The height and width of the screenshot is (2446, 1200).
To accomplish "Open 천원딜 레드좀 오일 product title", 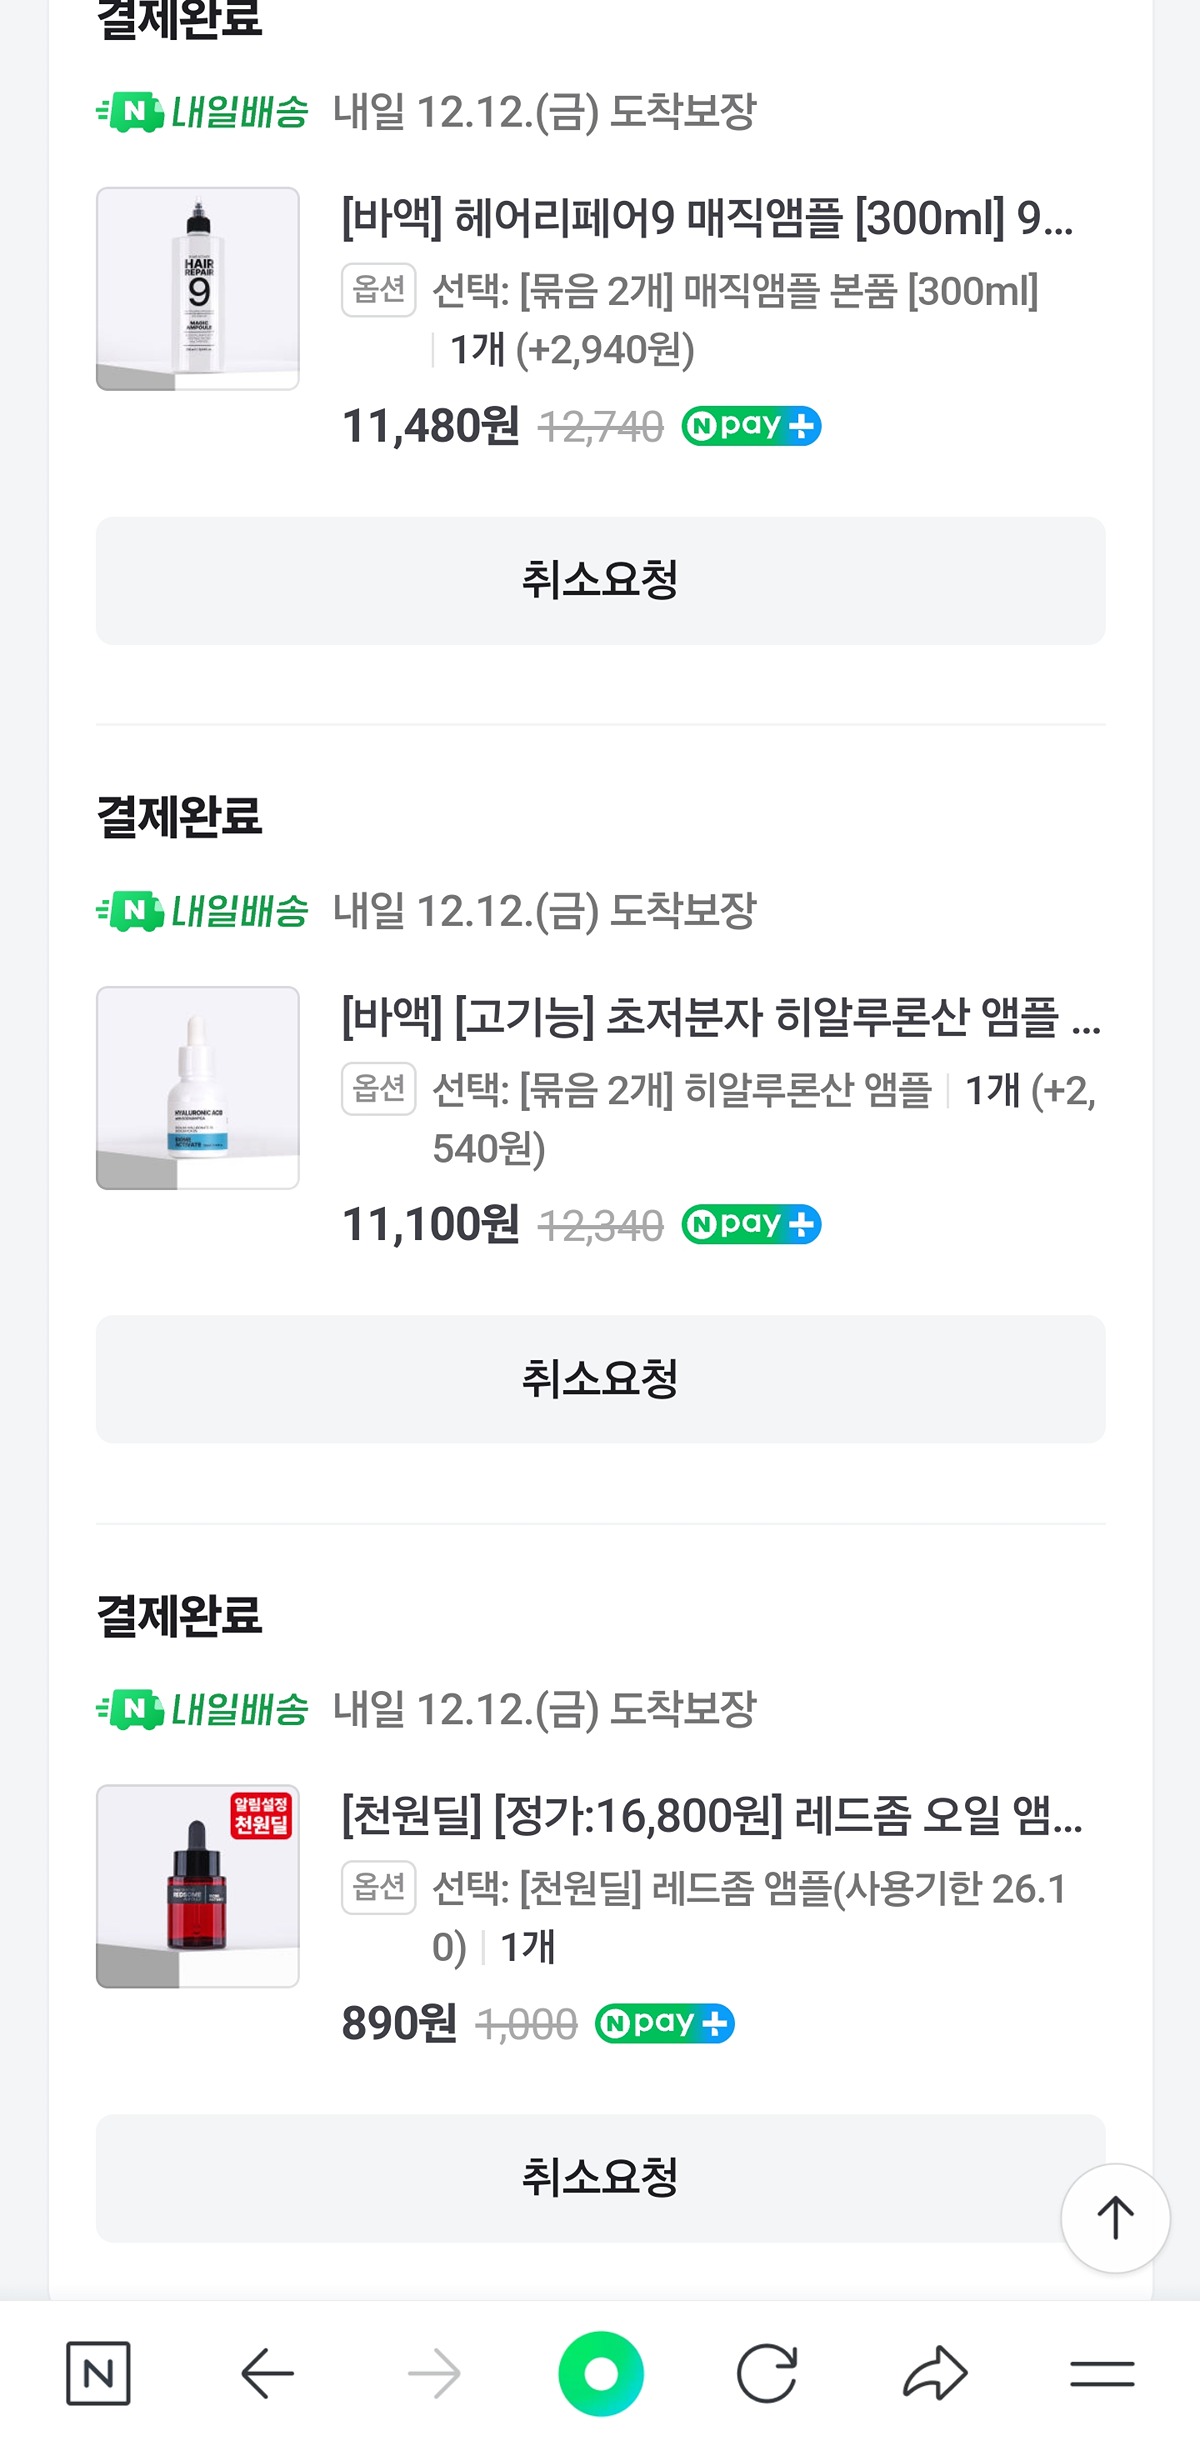I will pos(711,1815).
